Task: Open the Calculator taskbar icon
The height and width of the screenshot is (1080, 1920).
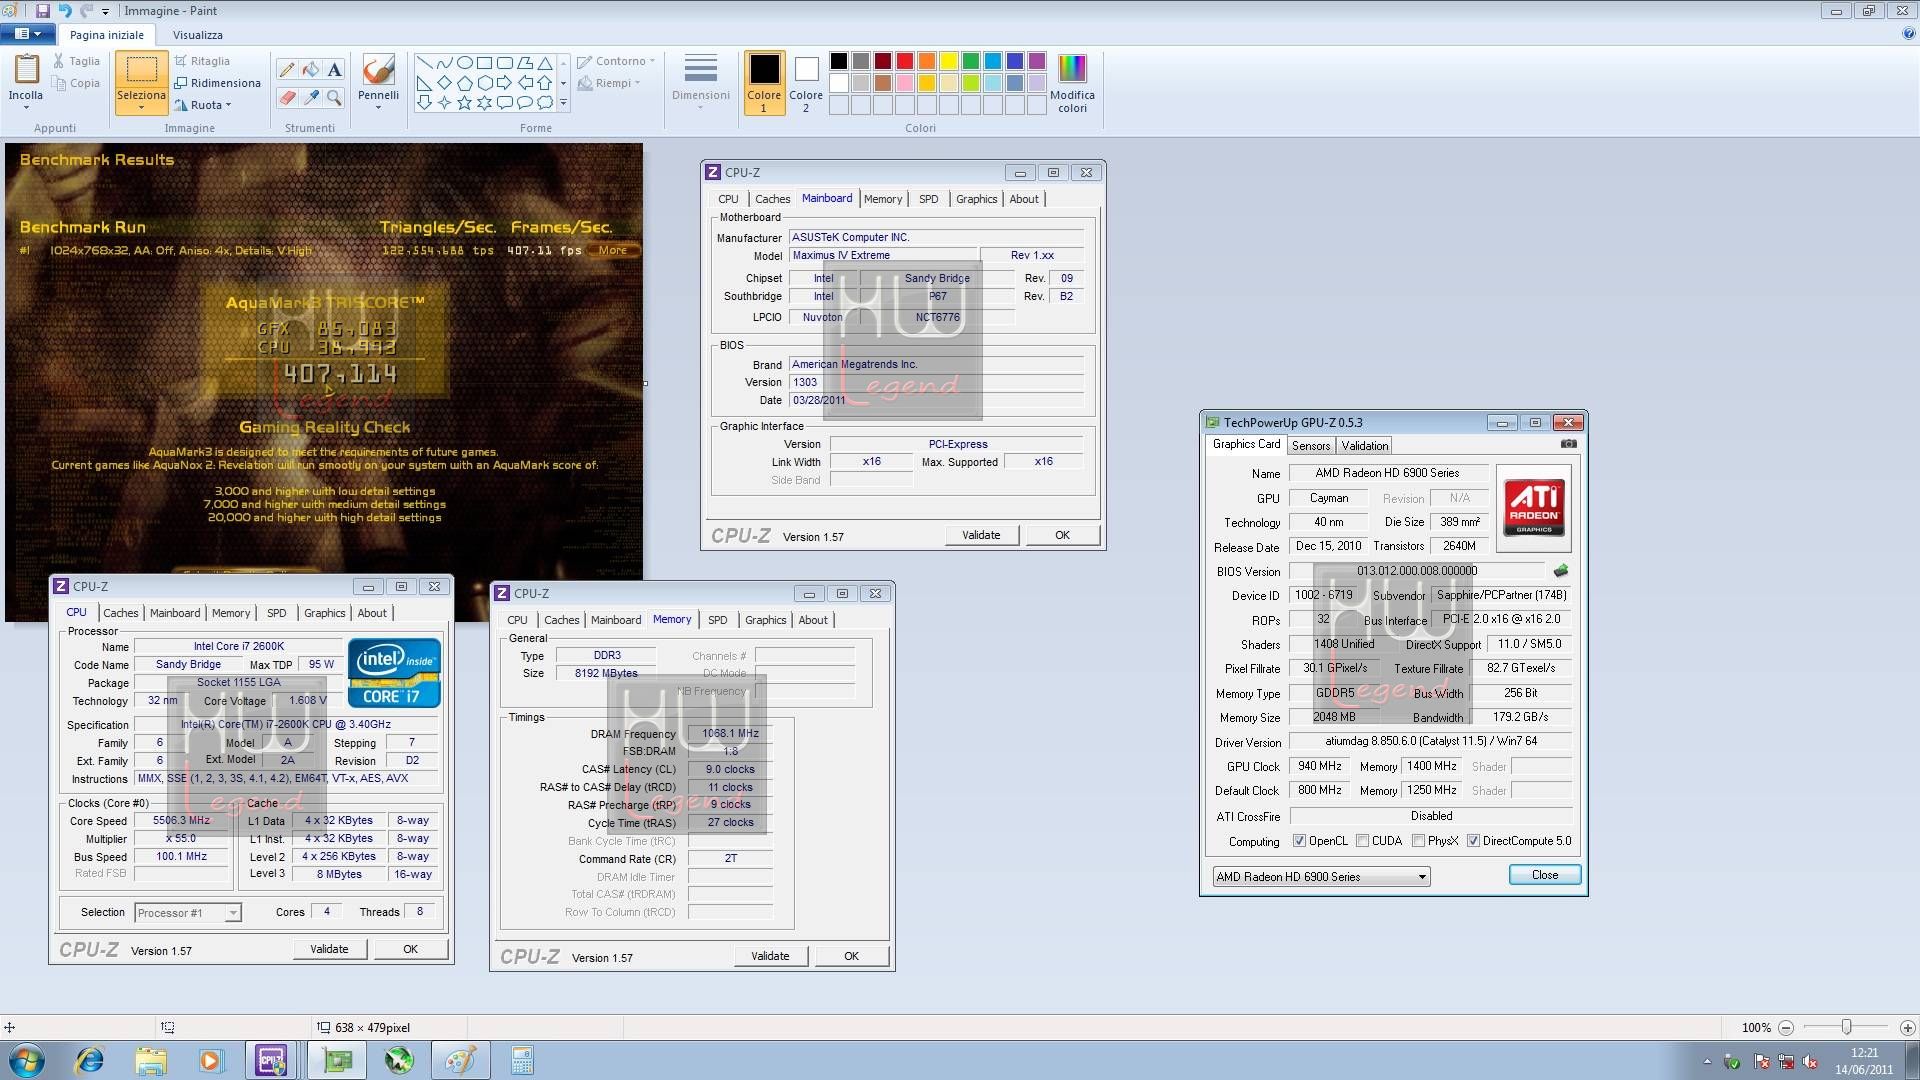Action: [x=522, y=1060]
